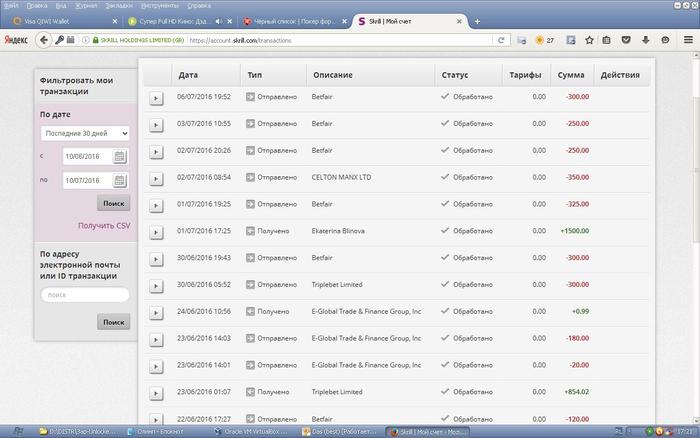Expand the 30/06/2016 19:43 Betfair row
The height and width of the screenshot is (438, 700).
156,259
